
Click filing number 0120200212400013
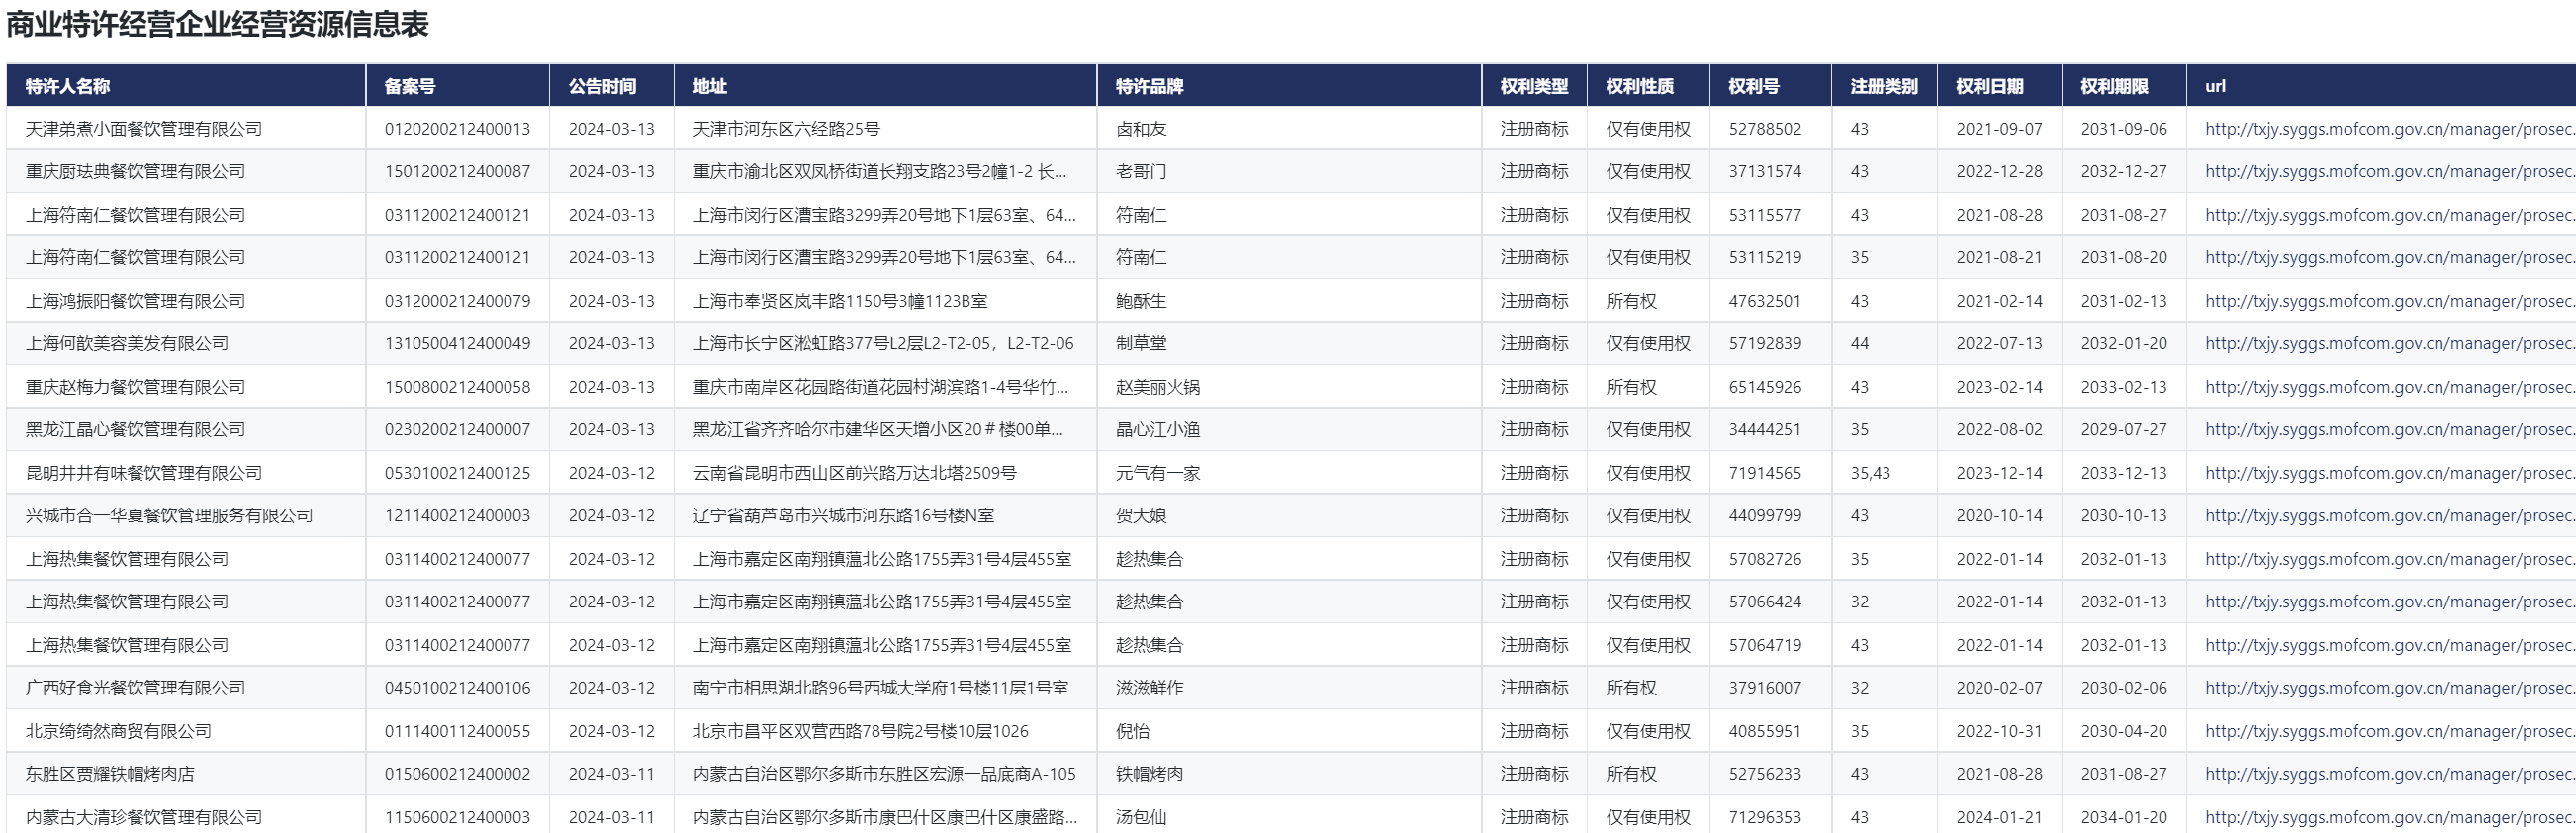[457, 129]
